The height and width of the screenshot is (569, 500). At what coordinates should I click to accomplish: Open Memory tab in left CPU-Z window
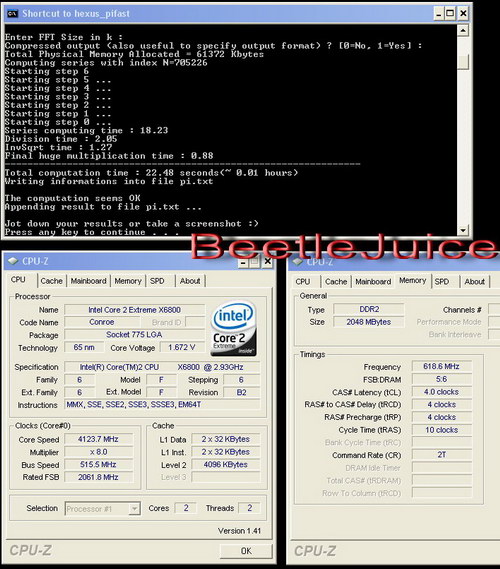[128, 281]
